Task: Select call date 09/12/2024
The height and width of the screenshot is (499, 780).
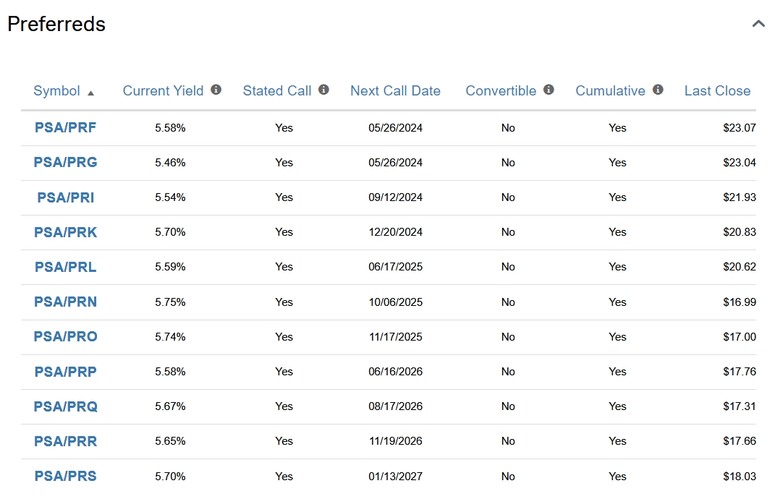Action: [x=395, y=198]
